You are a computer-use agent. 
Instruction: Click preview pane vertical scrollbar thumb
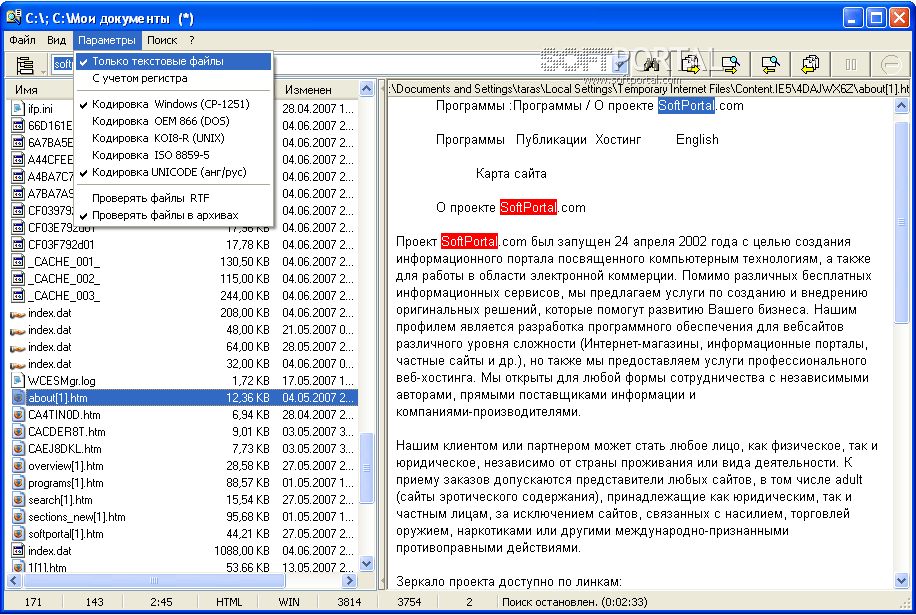point(901,222)
